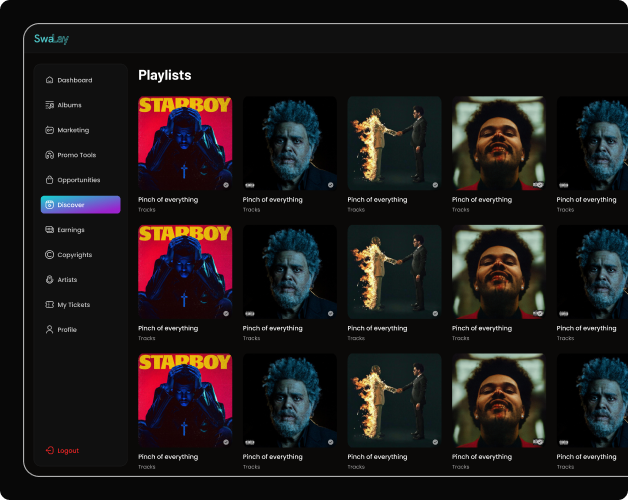Click the Swalay logo
628x500 pixels.
(x=51, y=39)
